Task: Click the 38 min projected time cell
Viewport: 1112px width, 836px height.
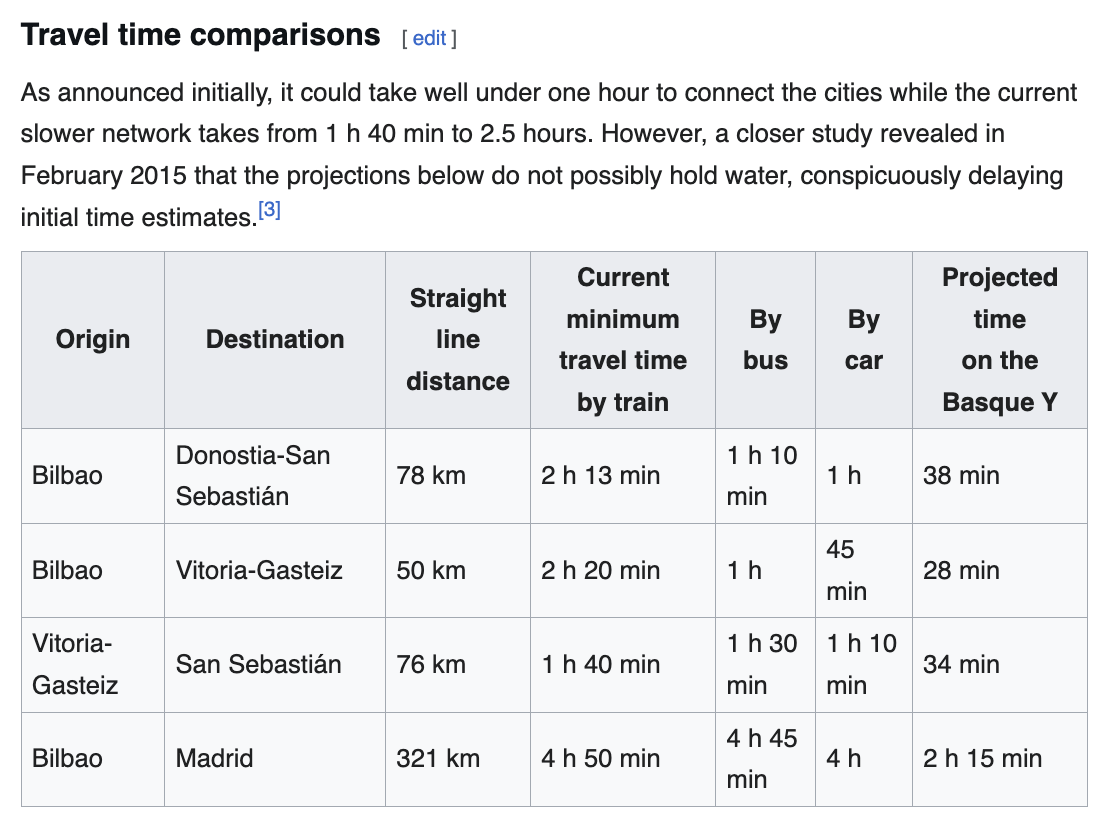Action: 961,476
